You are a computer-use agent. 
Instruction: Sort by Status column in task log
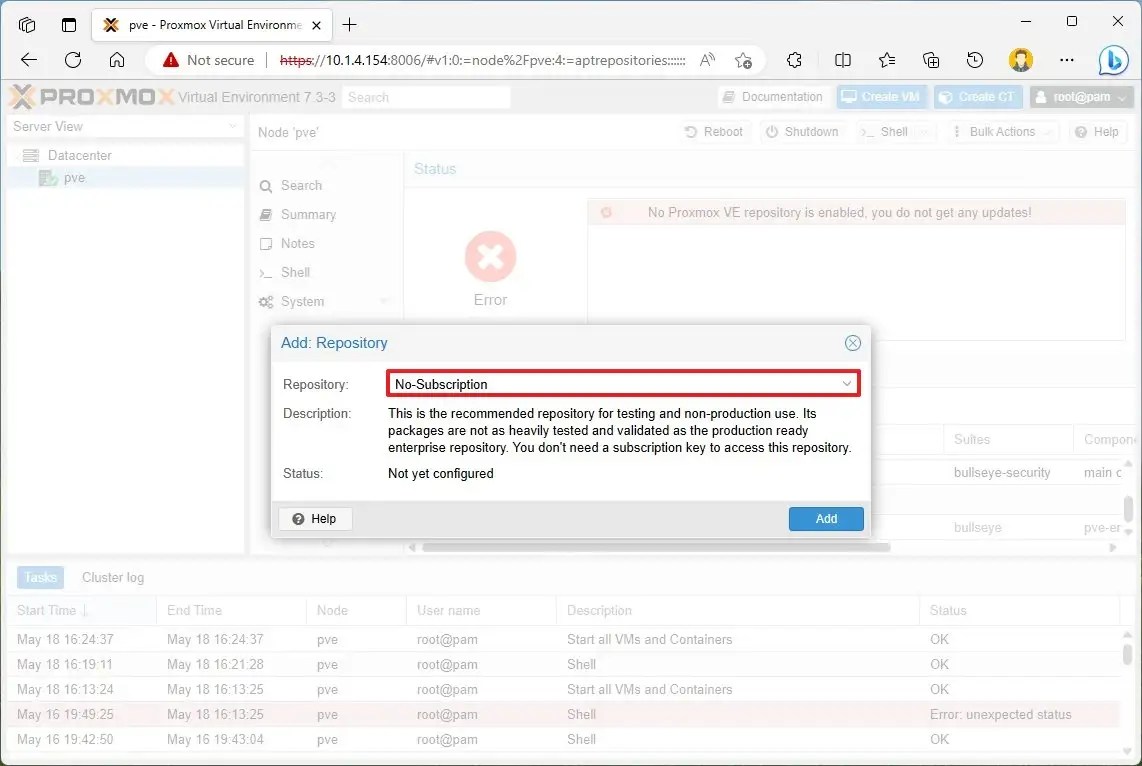click(x=1019, y=610)
